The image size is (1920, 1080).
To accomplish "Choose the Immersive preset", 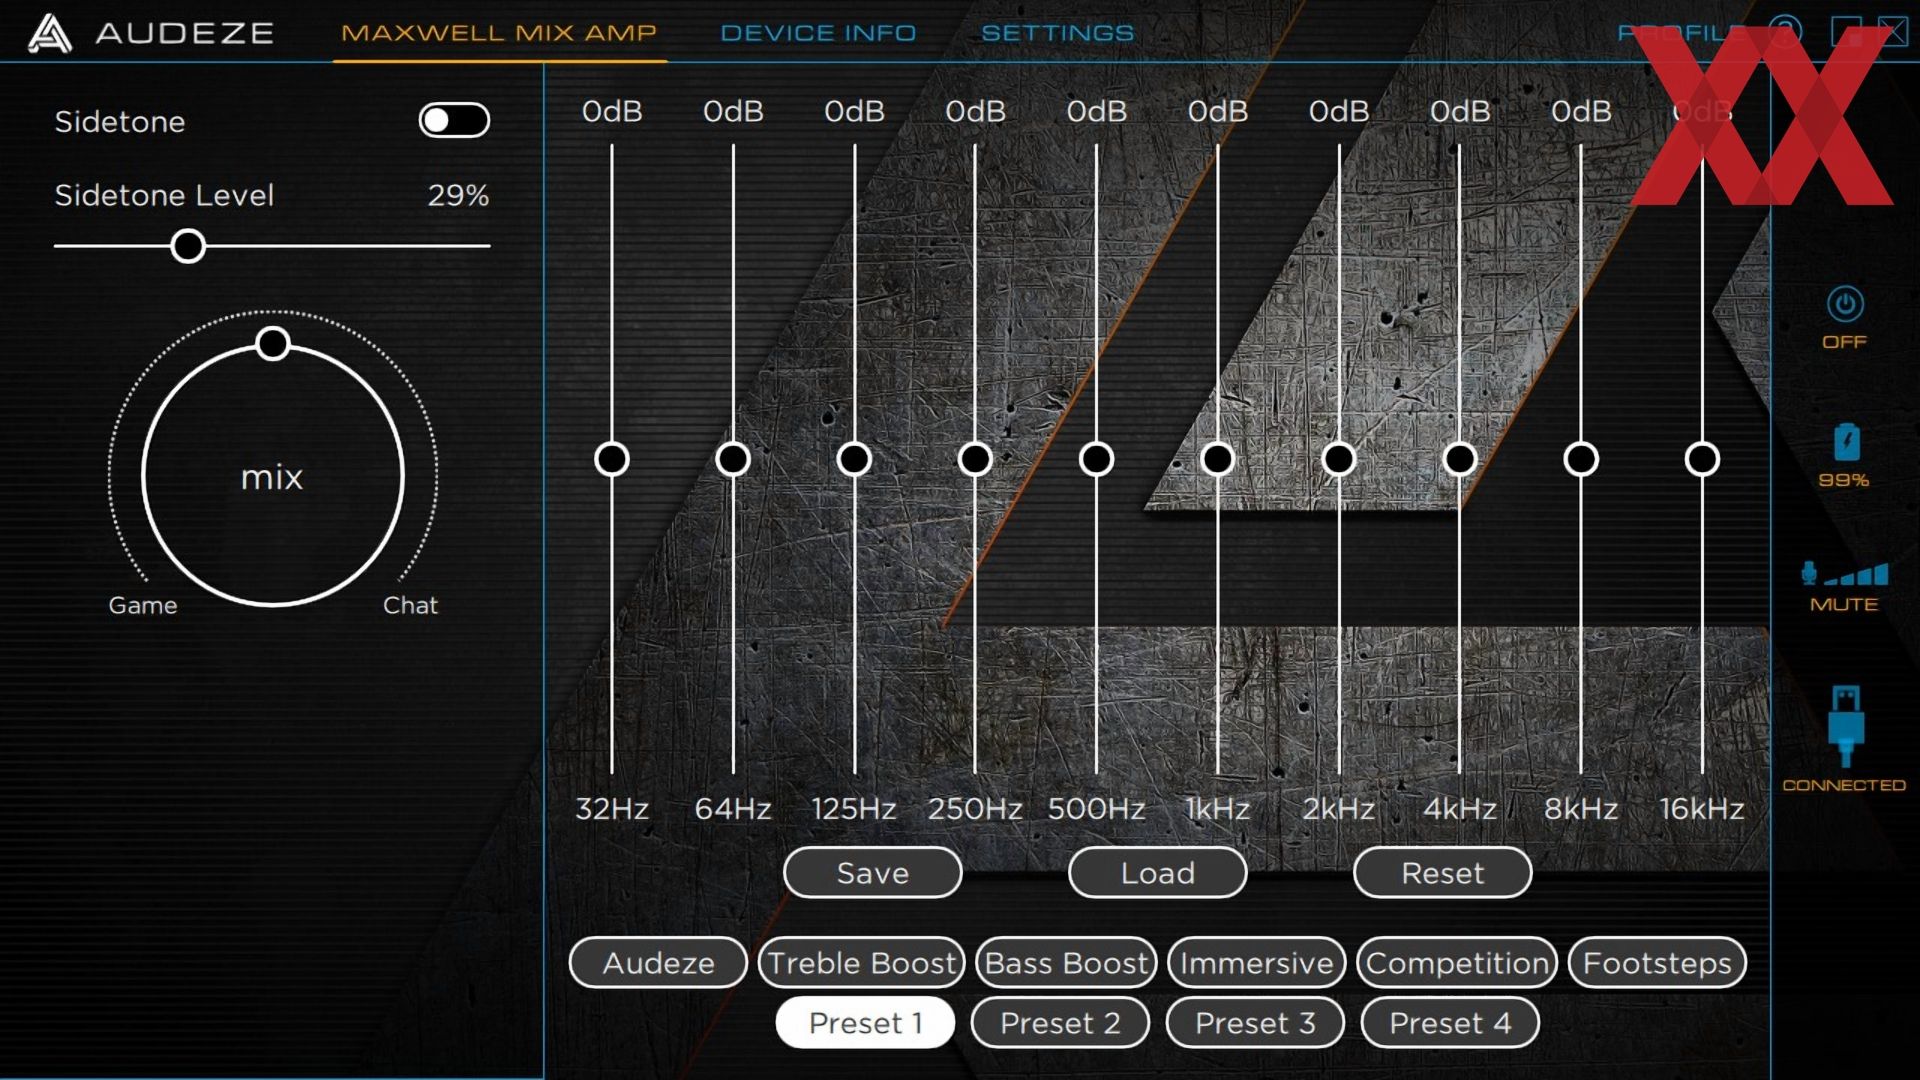I will click(1257, 963).
